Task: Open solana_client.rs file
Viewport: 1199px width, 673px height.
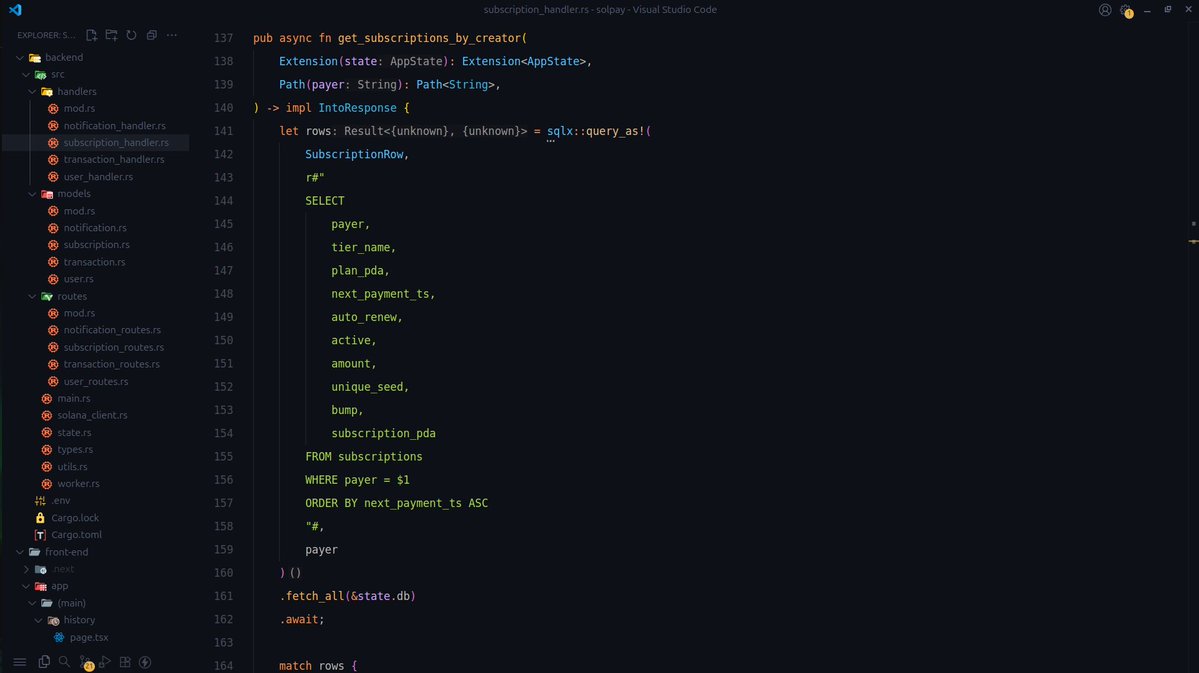Action: (x=92, y=415)
